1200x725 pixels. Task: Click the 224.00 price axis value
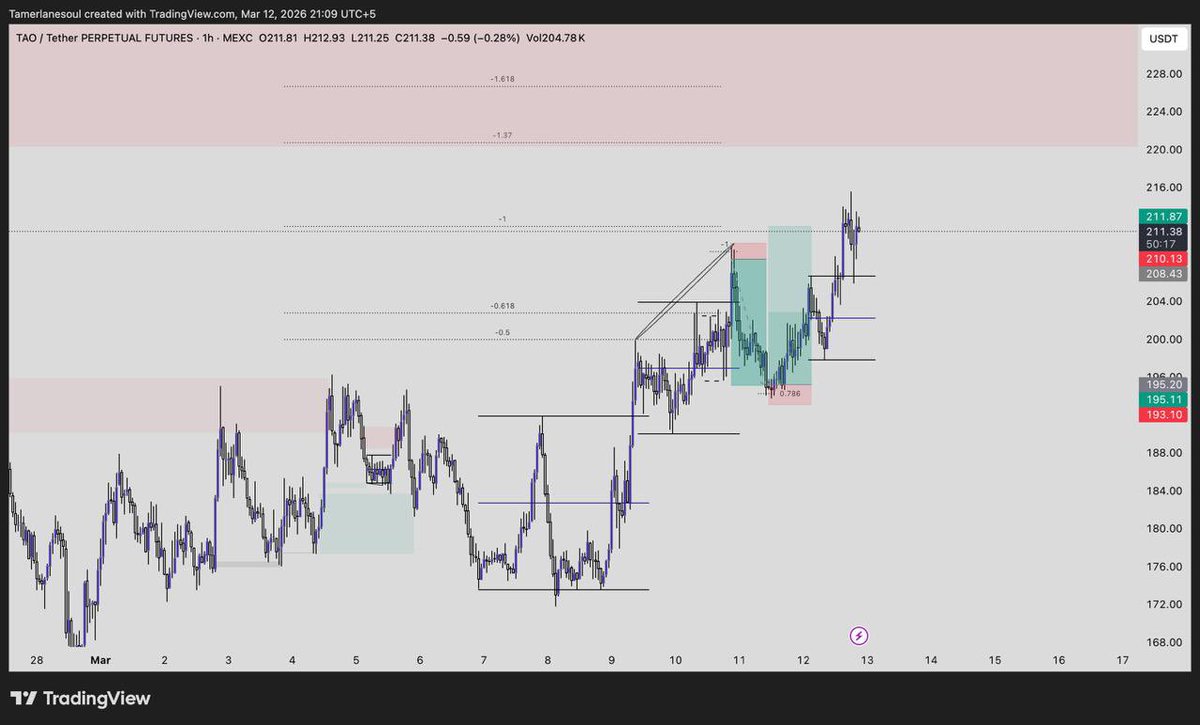click(1165, 112)
